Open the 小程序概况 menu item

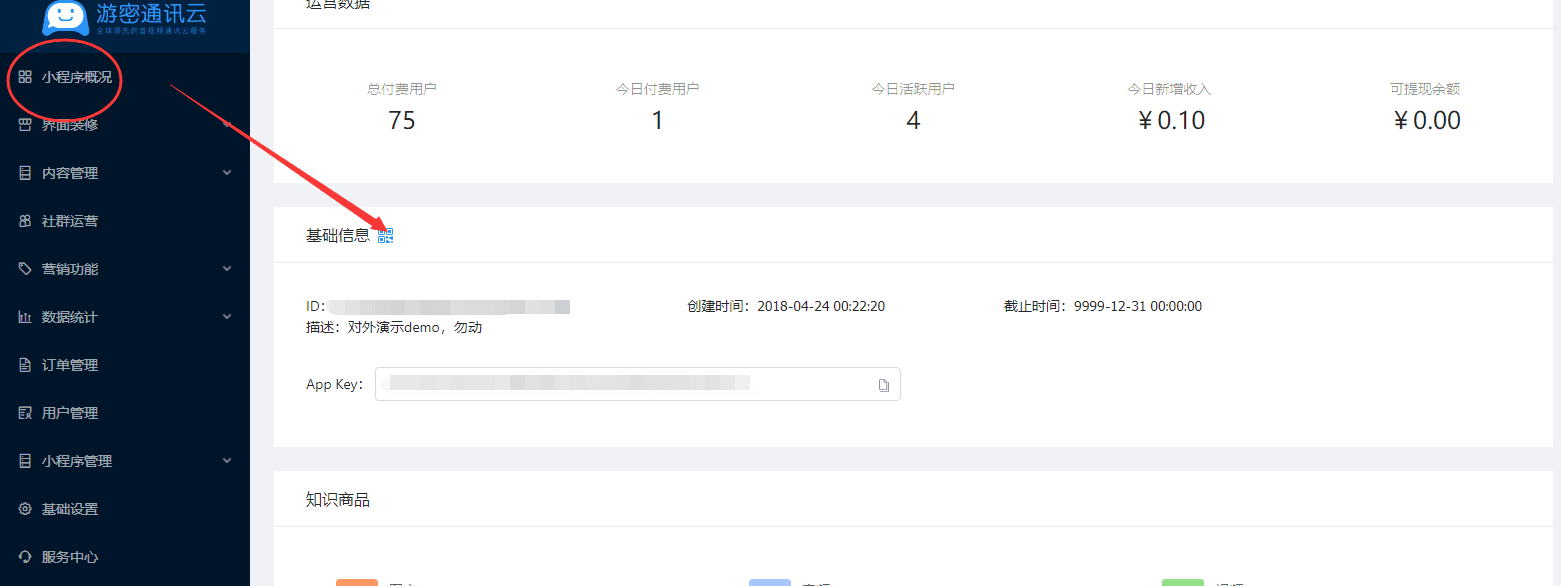[x=76, y=77]
